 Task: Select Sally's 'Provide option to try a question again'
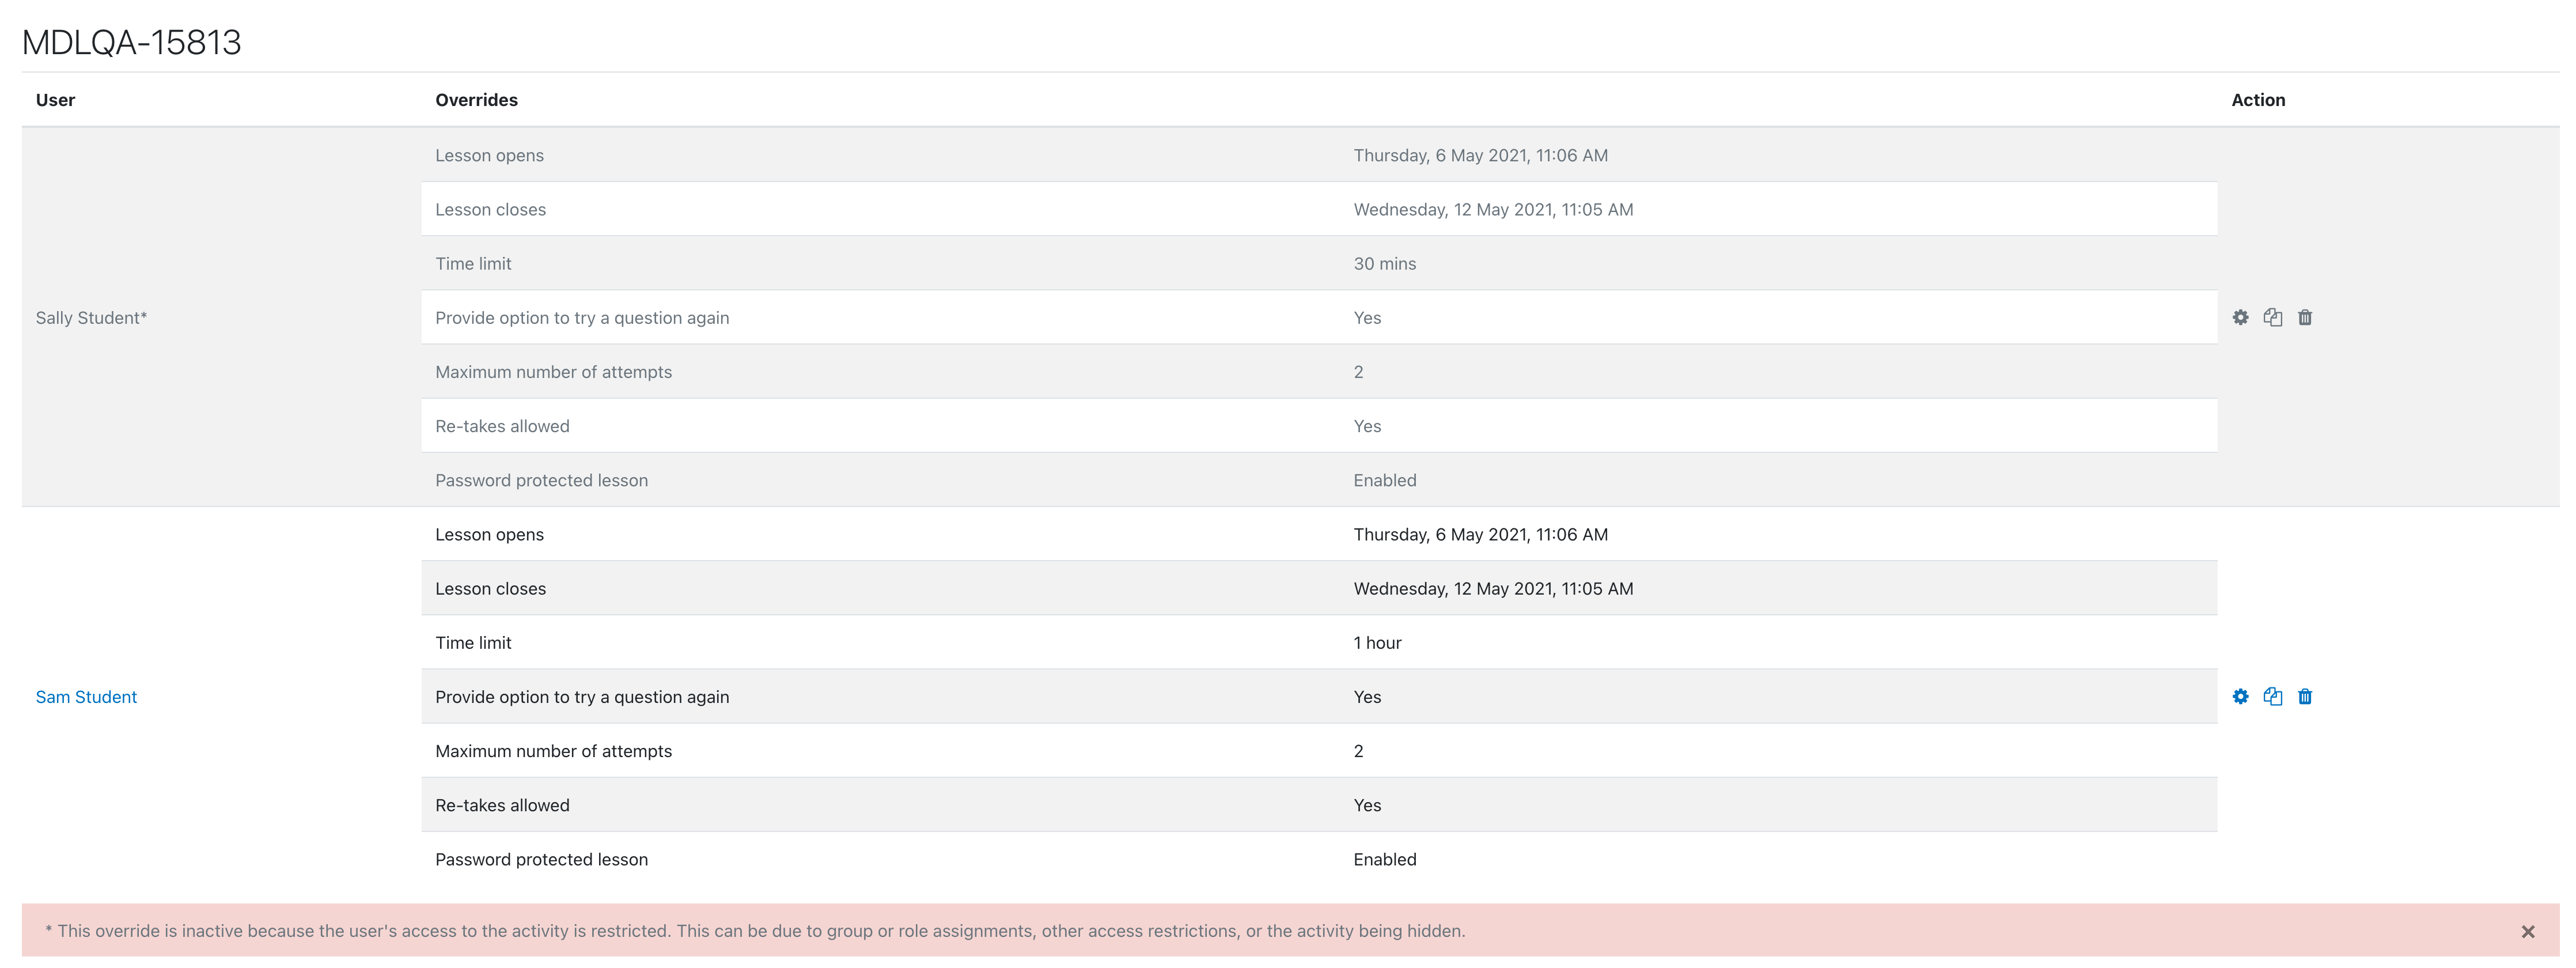tap(582, 318)
